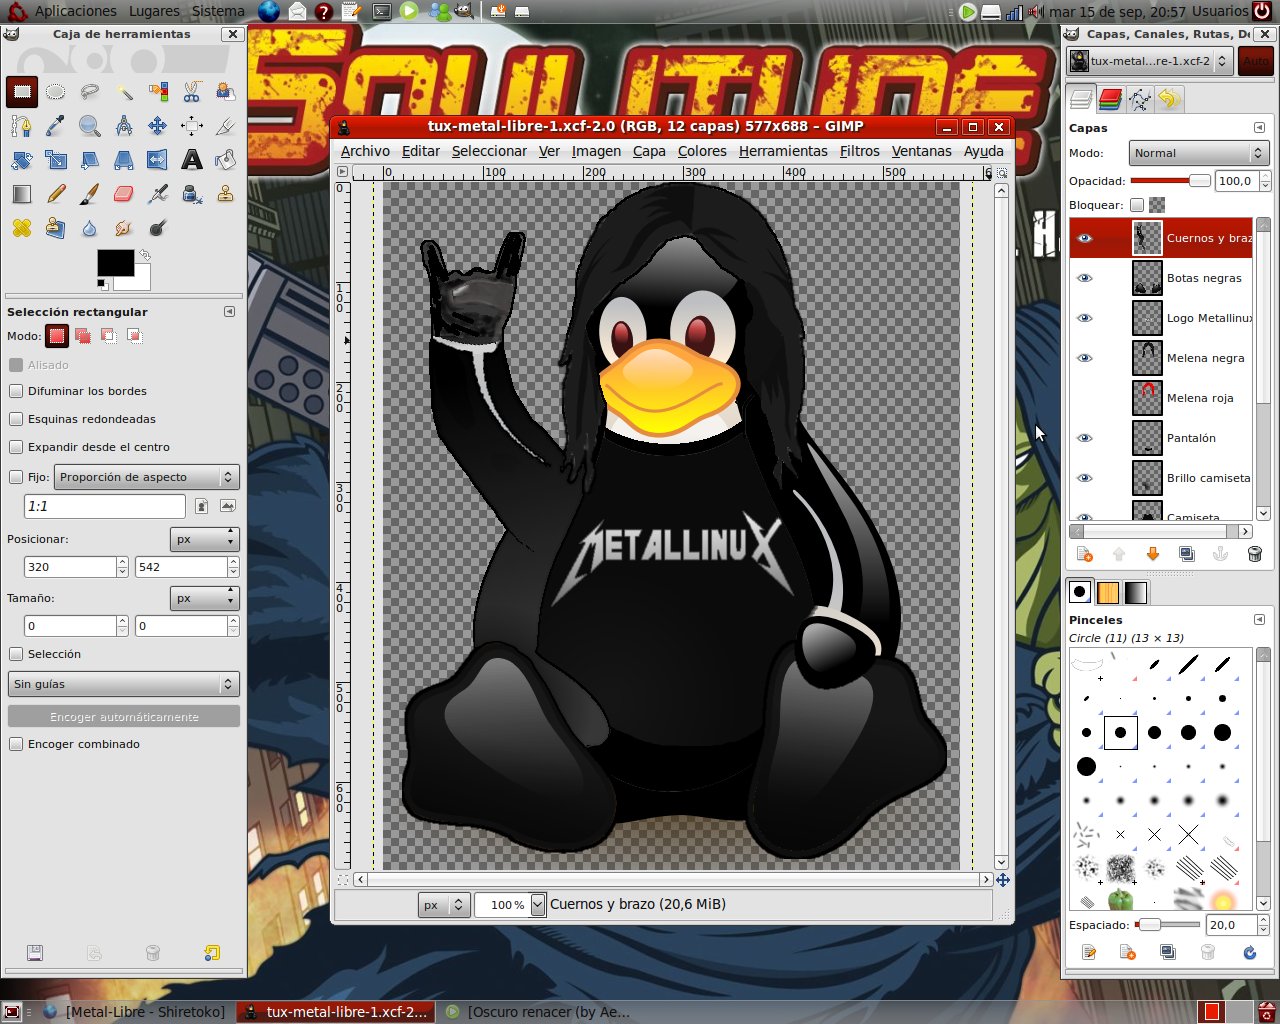Open the tux-metal image selector dropdown
This screenshot has width=1280, height=1024.
pos(1149,61)
